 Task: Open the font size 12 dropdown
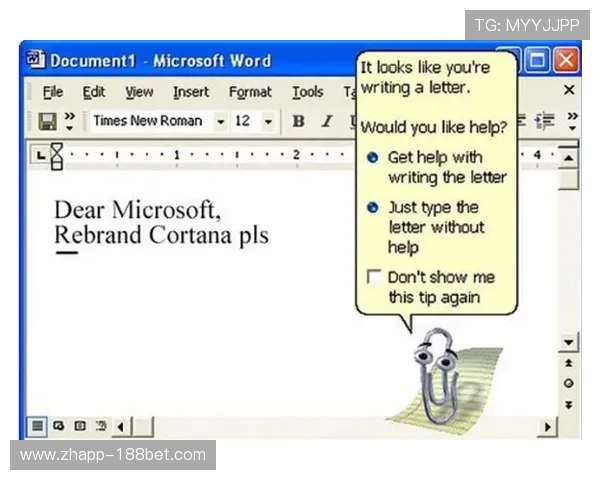tap(268, 121)
